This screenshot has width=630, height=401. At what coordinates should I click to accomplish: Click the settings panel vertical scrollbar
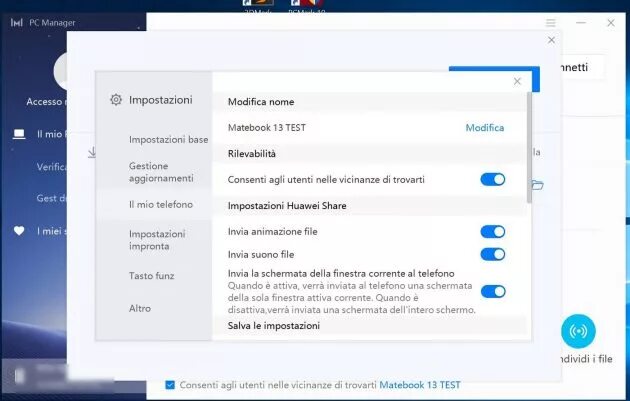pyautogui.click(x=529, y=147)
